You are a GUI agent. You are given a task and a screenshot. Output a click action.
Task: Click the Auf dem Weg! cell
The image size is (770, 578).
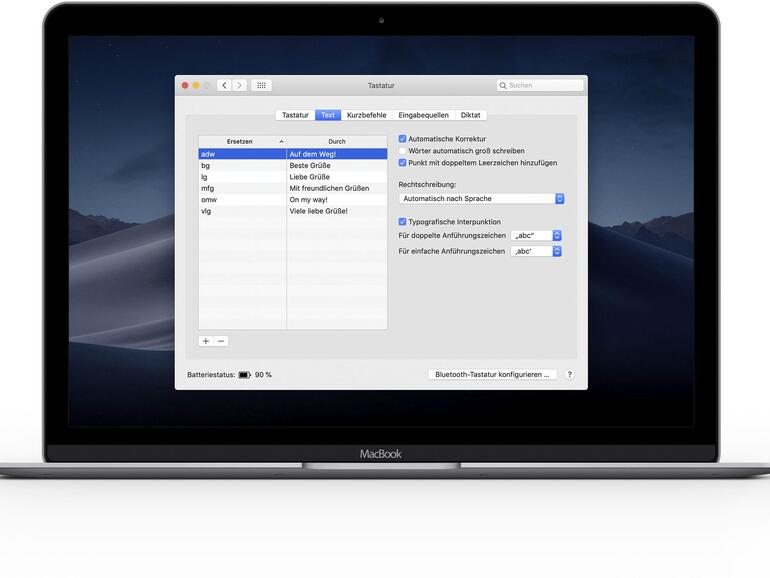tap(337, 154)
